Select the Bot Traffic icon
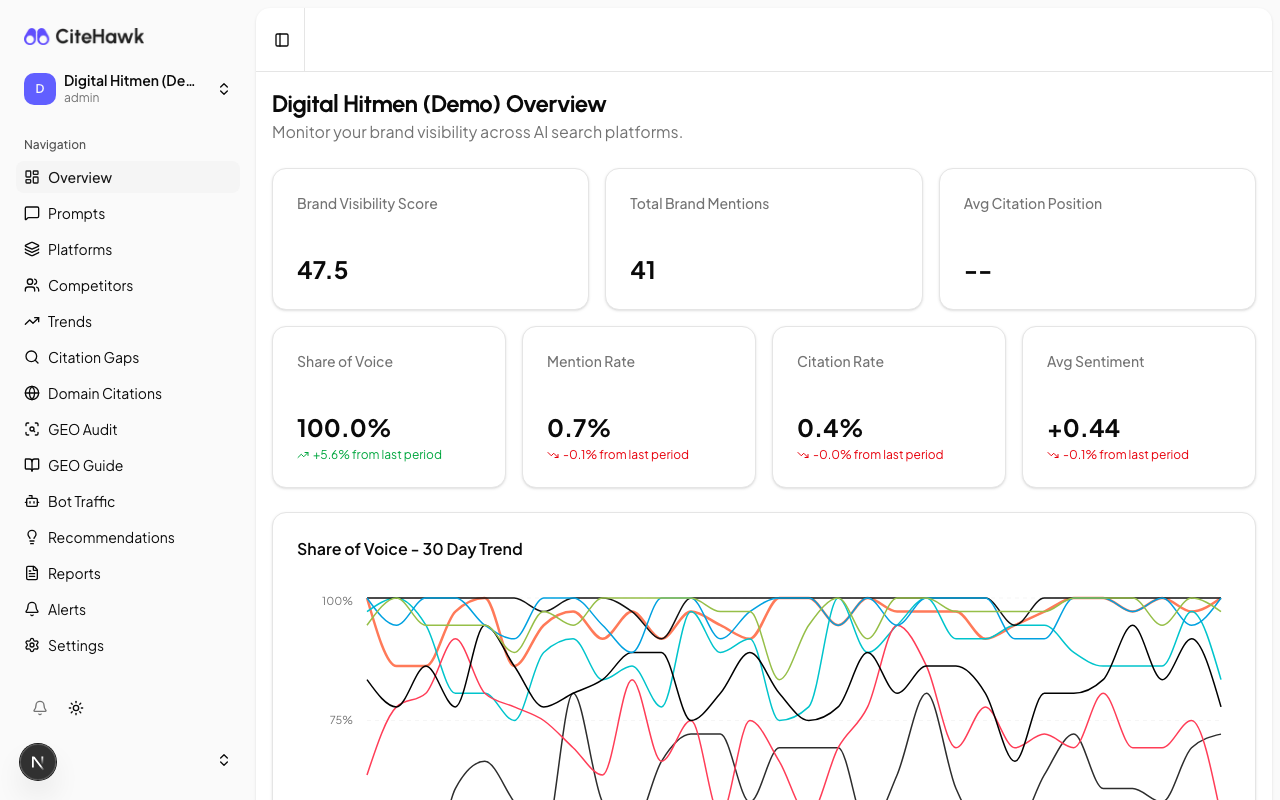The image size is (1280, 800). coord(31,501)
